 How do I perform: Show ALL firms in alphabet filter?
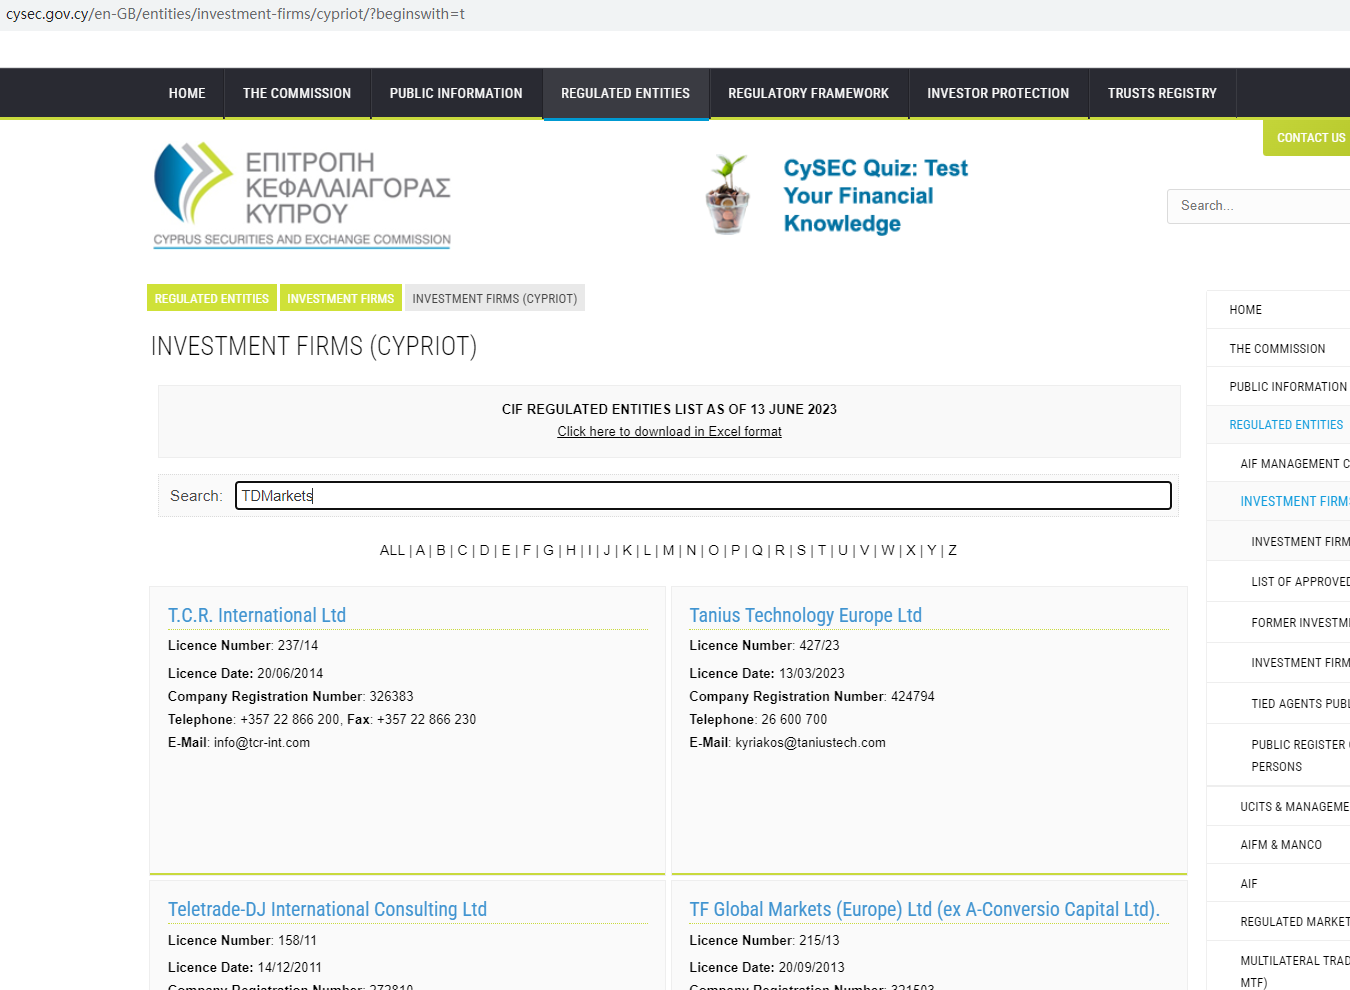pos(392,550)
